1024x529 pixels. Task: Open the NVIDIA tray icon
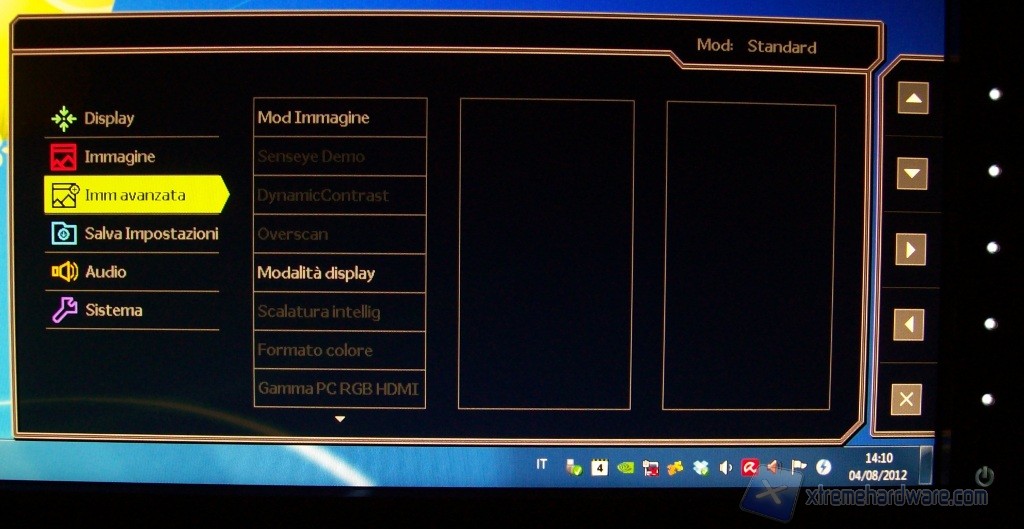pos(625,467)
